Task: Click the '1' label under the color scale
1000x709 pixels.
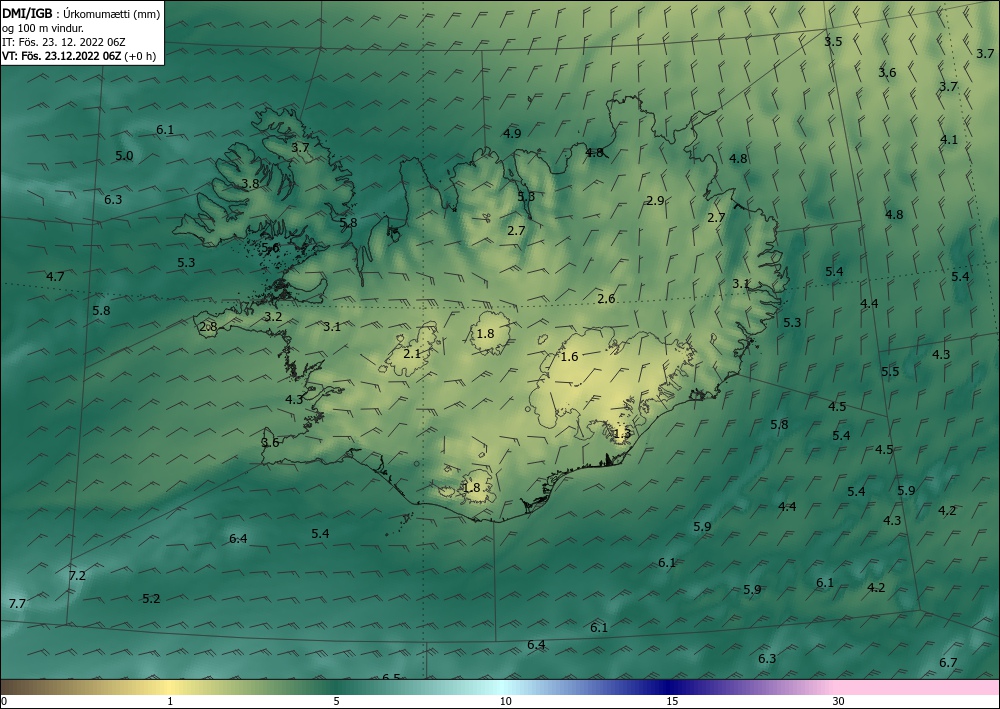Action: [170, 702]
